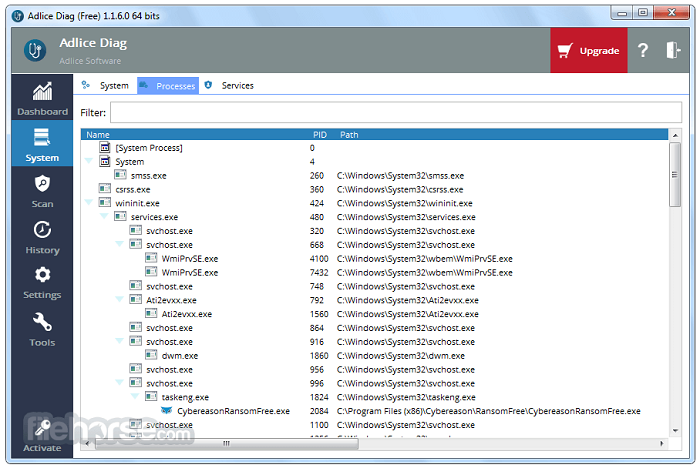Click the Activate key icon
700x468 pixels.
point(42,429)
